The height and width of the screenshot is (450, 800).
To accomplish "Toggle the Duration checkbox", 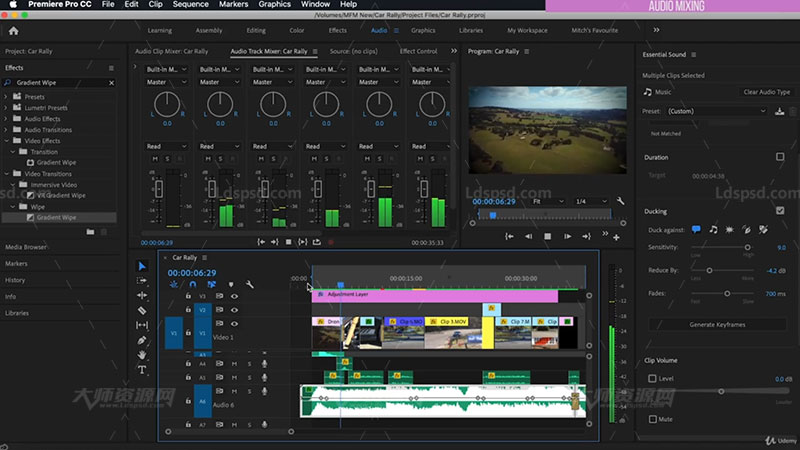I will 780,157.
